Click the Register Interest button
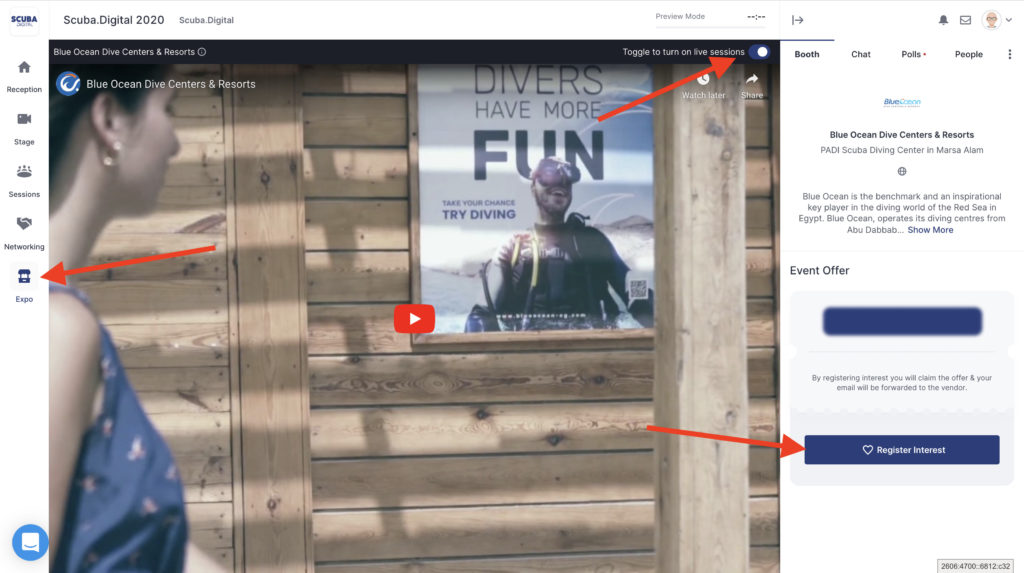The width and height of the screenshot is (1024, 573). 902,450
